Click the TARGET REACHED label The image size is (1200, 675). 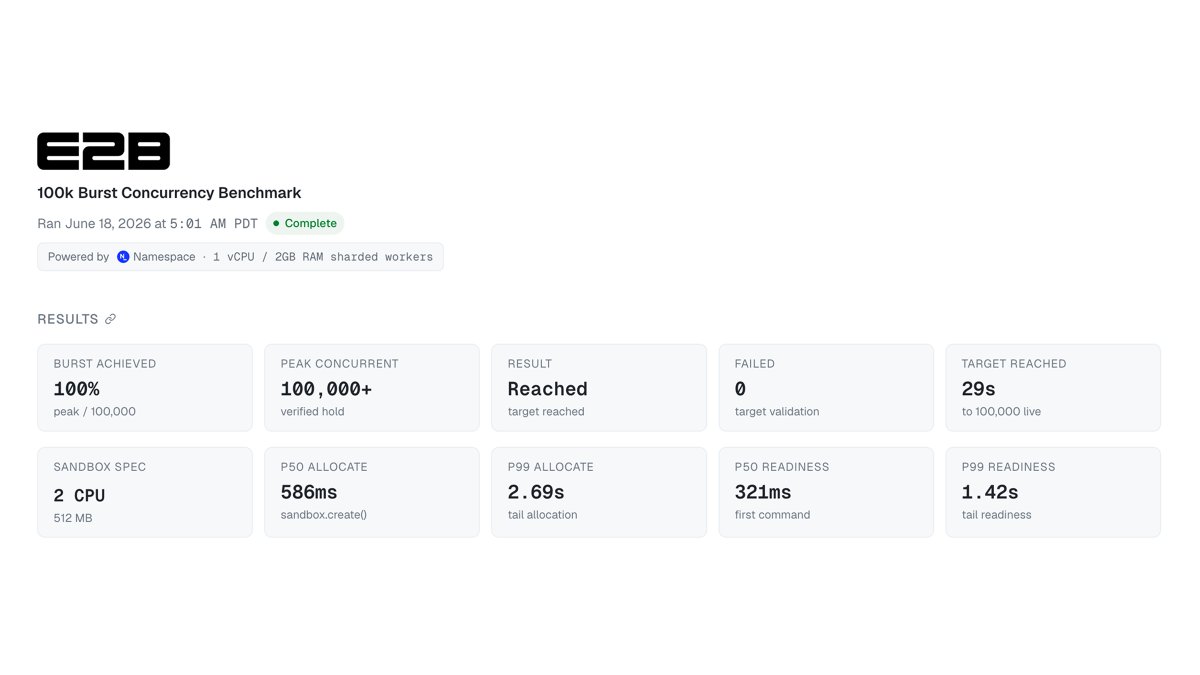pos(1014,364)
